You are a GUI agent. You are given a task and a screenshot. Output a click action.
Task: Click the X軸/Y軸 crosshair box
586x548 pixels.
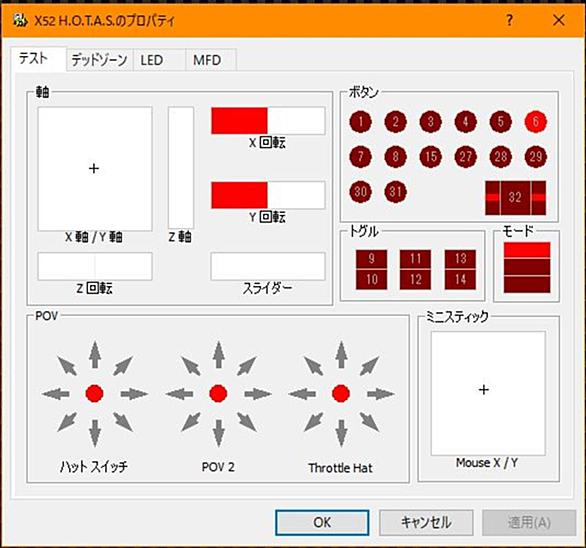point(95,169)
